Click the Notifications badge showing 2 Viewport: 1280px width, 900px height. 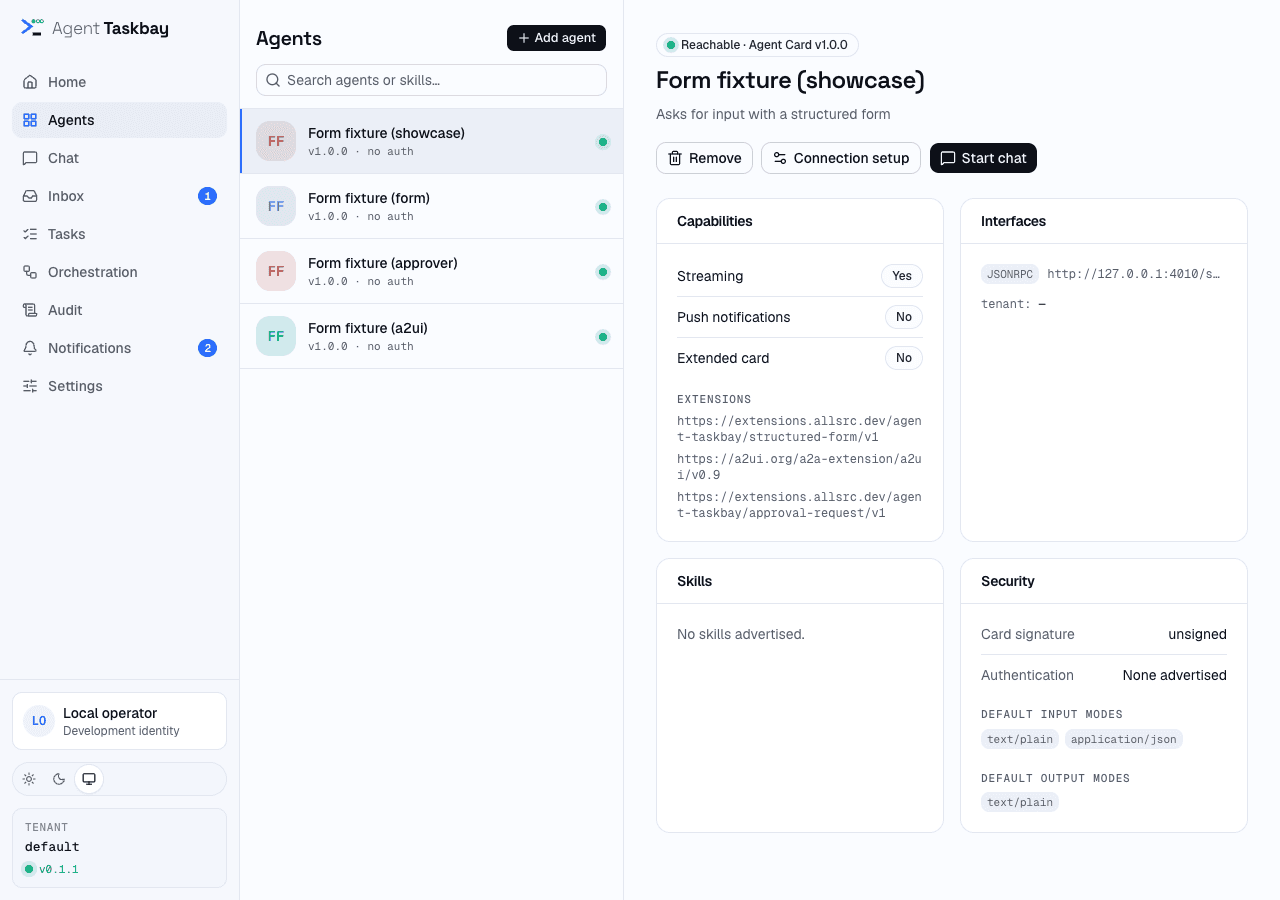(x=207, y=348)
